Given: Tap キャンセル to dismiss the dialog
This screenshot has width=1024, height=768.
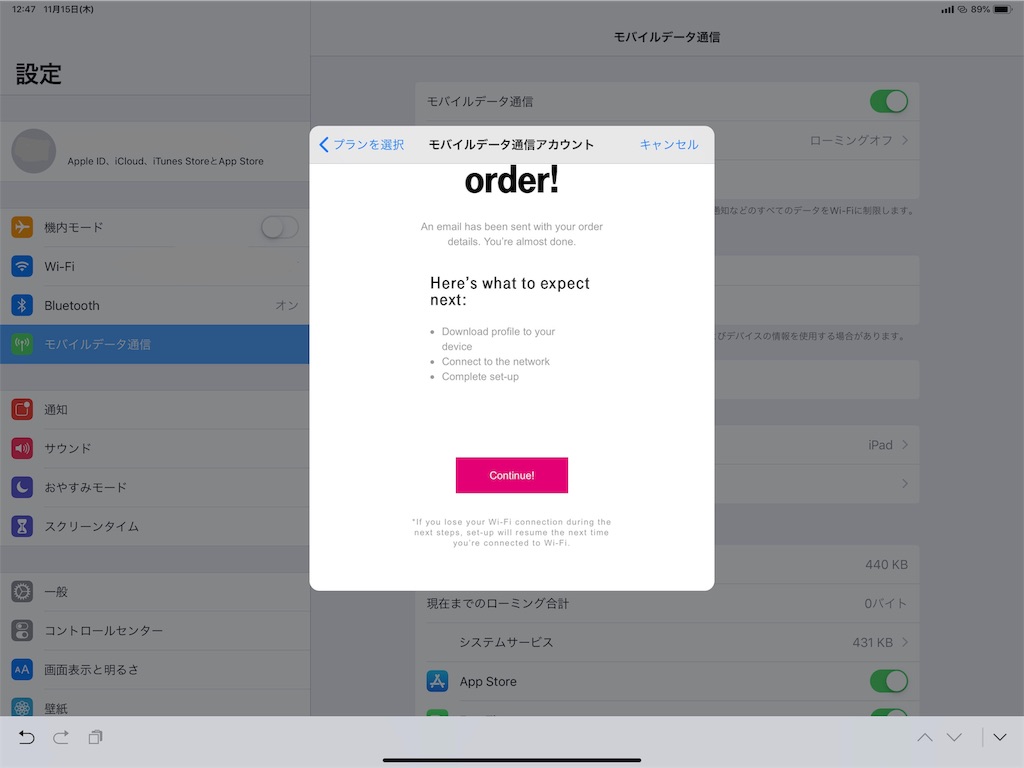Looking at the screenshot, I should 669,144.
